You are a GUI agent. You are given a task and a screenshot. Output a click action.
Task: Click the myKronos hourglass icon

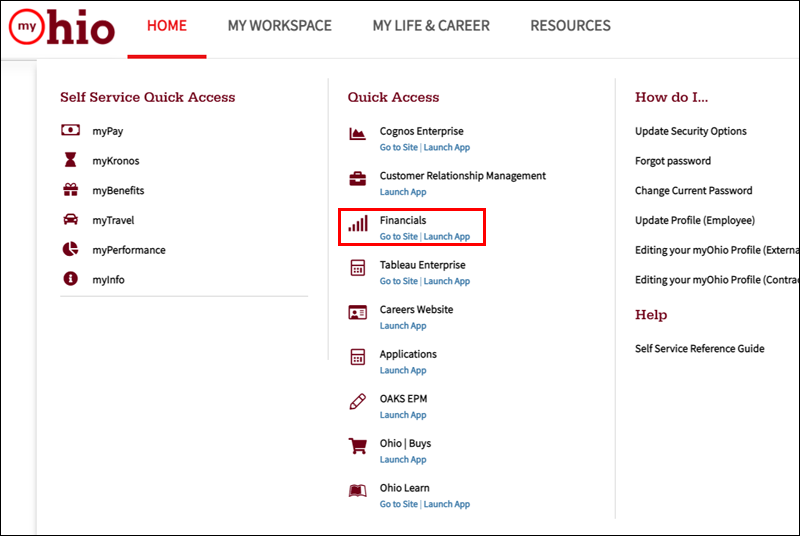point(70,160)
